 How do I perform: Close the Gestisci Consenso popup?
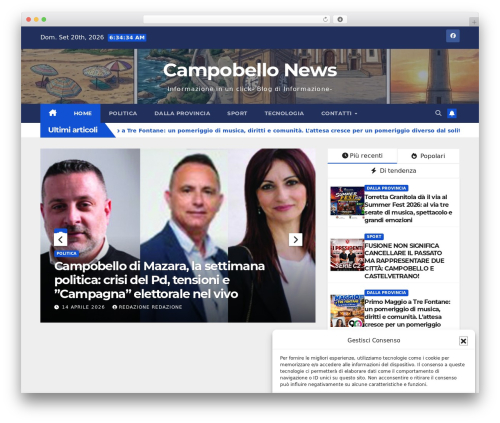tap(463, 341)
